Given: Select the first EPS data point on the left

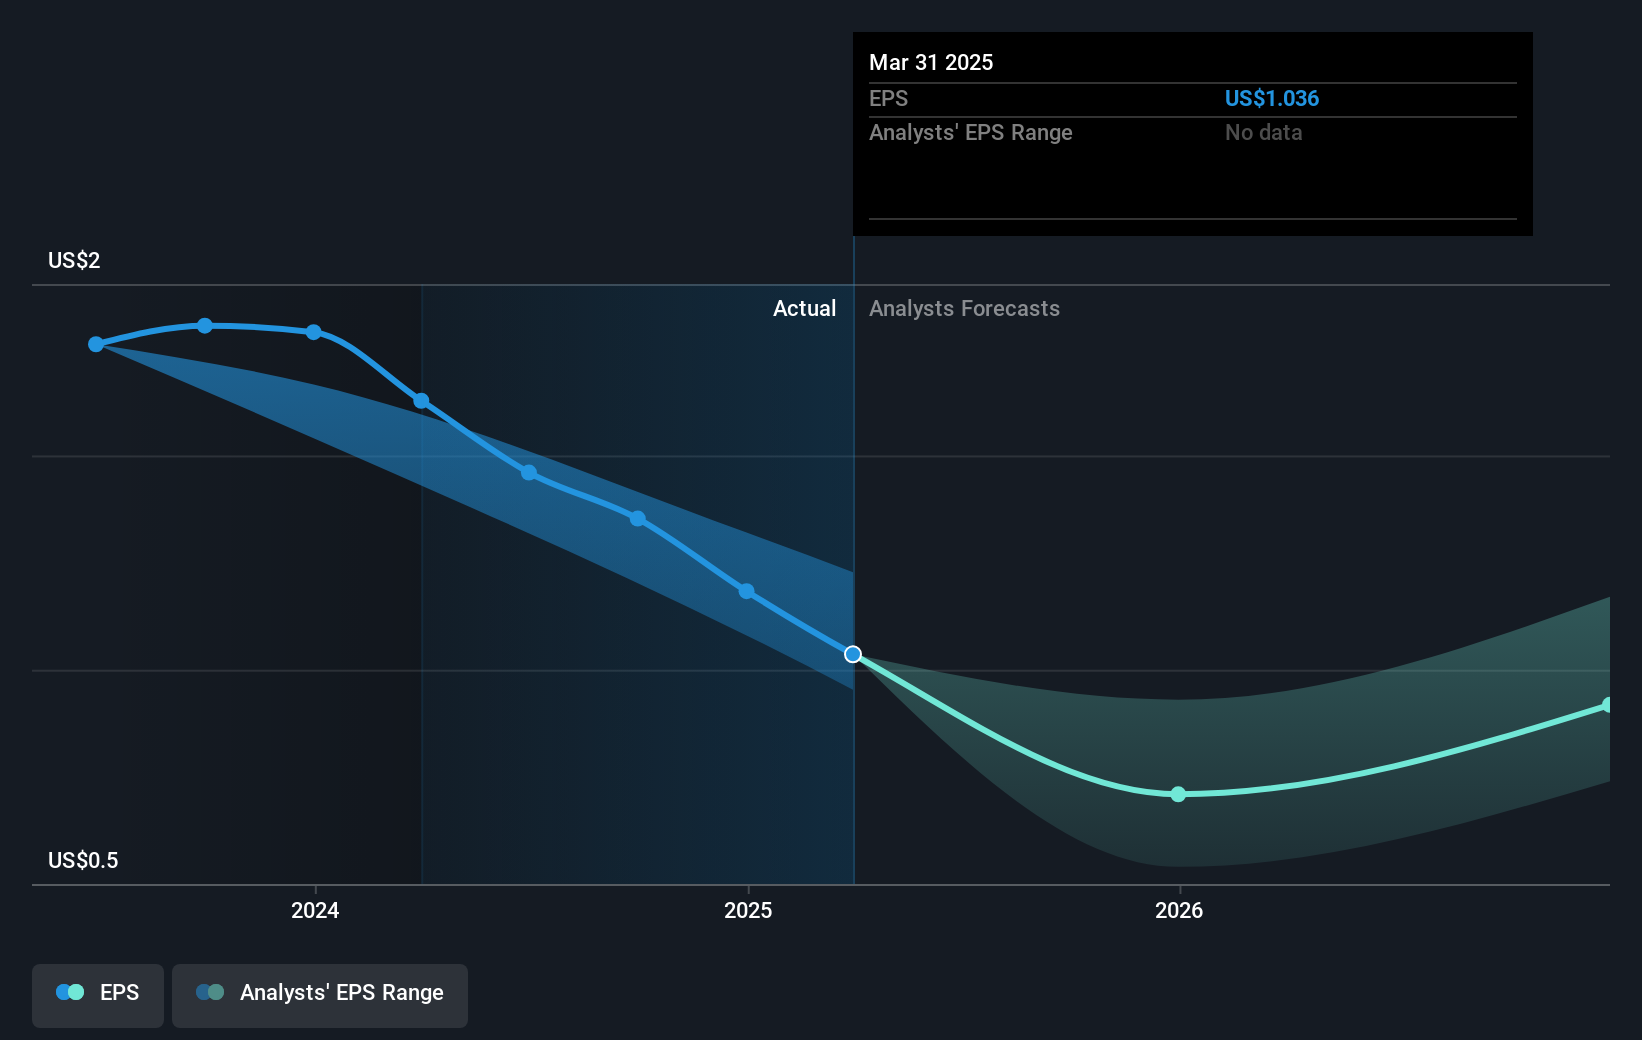Looking at the screenshot, I should click(96, 344).
